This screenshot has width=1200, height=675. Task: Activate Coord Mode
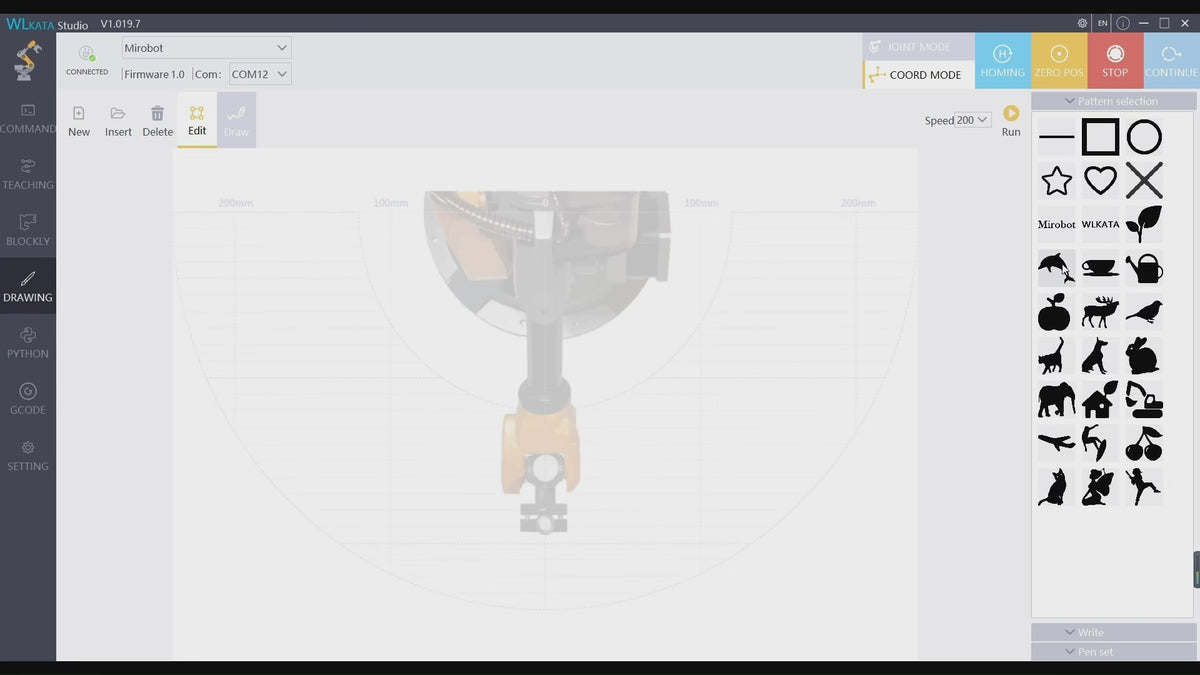coord(918,75)
